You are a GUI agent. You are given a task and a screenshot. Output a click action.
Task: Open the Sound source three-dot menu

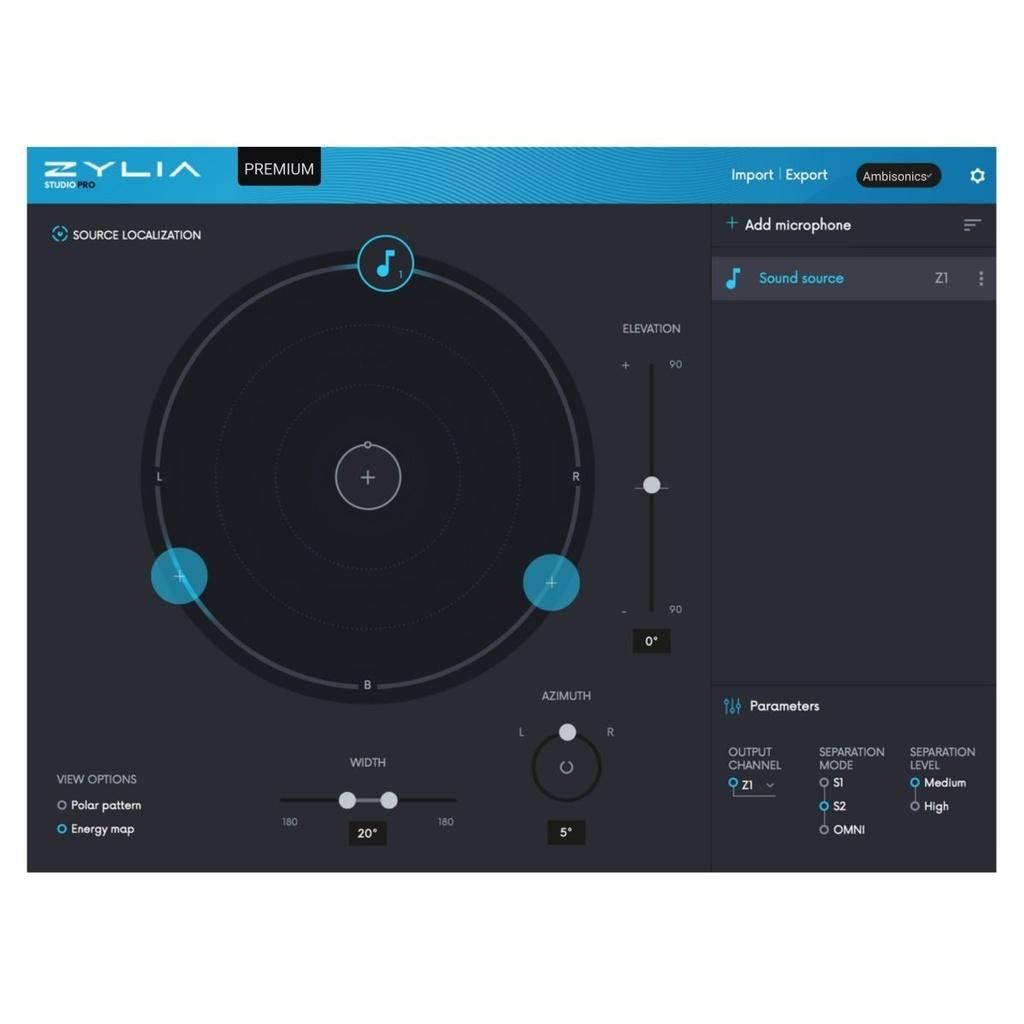980,278
